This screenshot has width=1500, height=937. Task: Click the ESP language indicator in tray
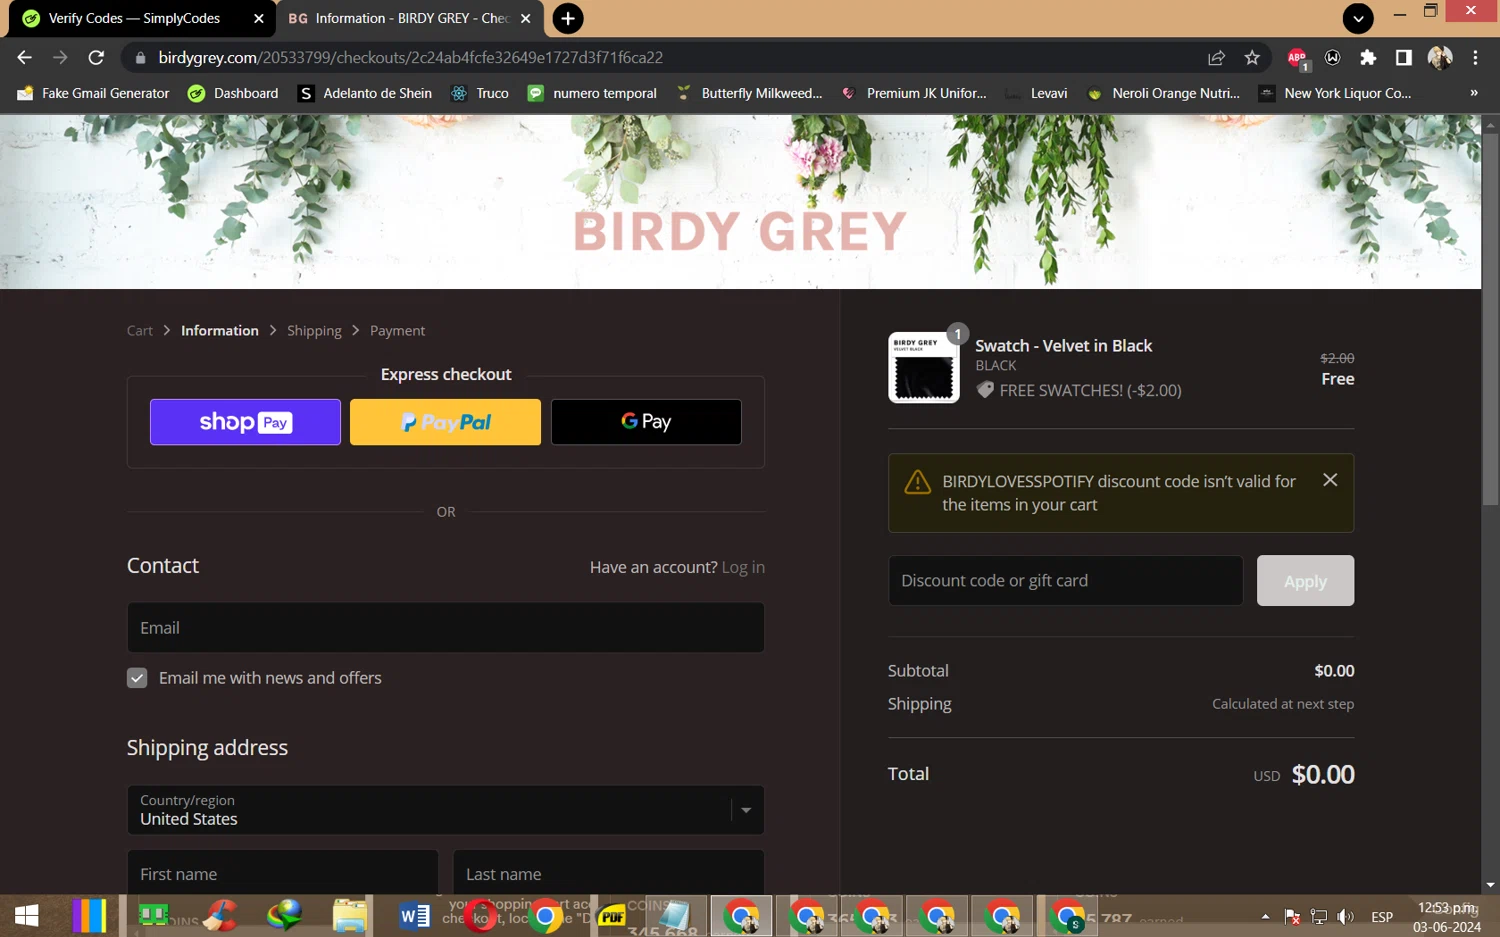click(1382, 916)
